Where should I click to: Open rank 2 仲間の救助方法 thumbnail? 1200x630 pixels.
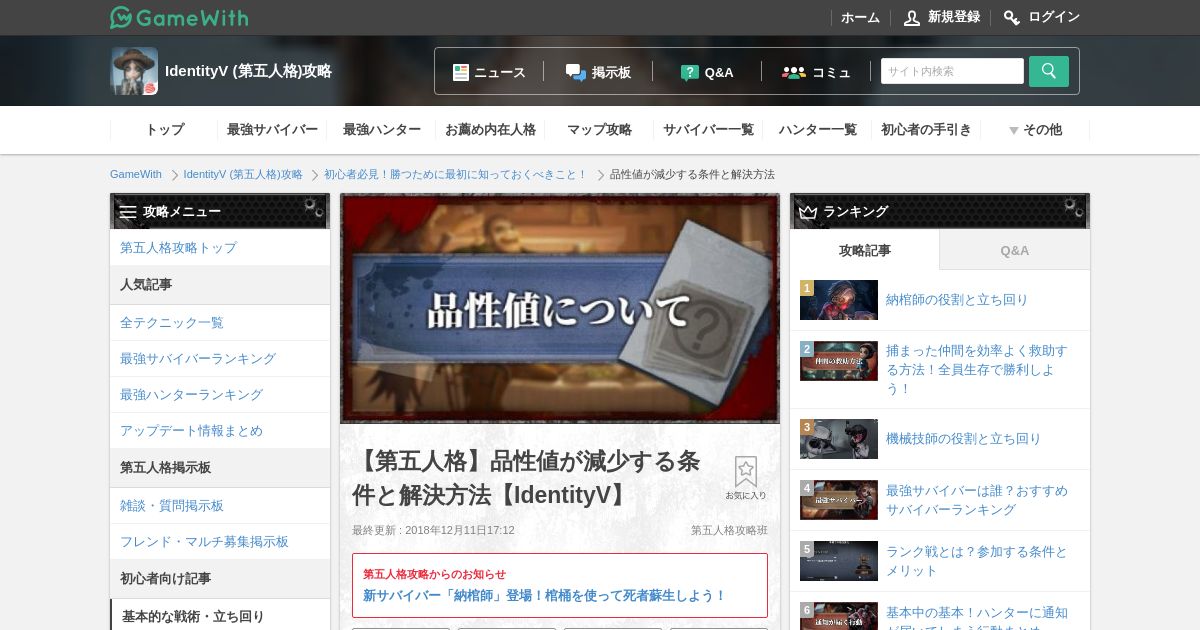pos(839,361)
